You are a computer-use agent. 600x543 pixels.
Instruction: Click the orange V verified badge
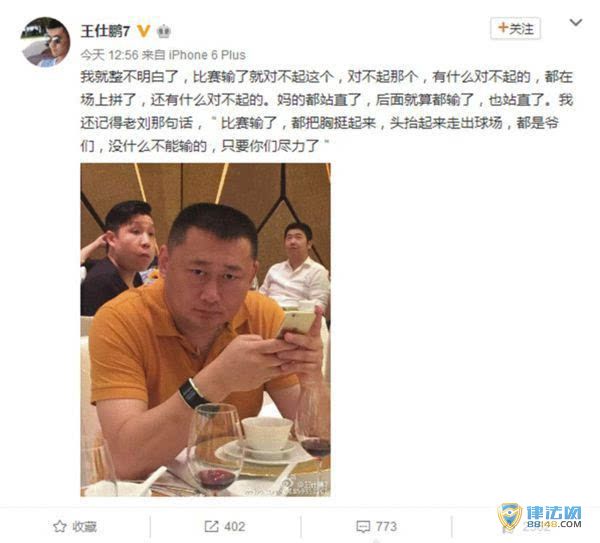pos(143,31)
